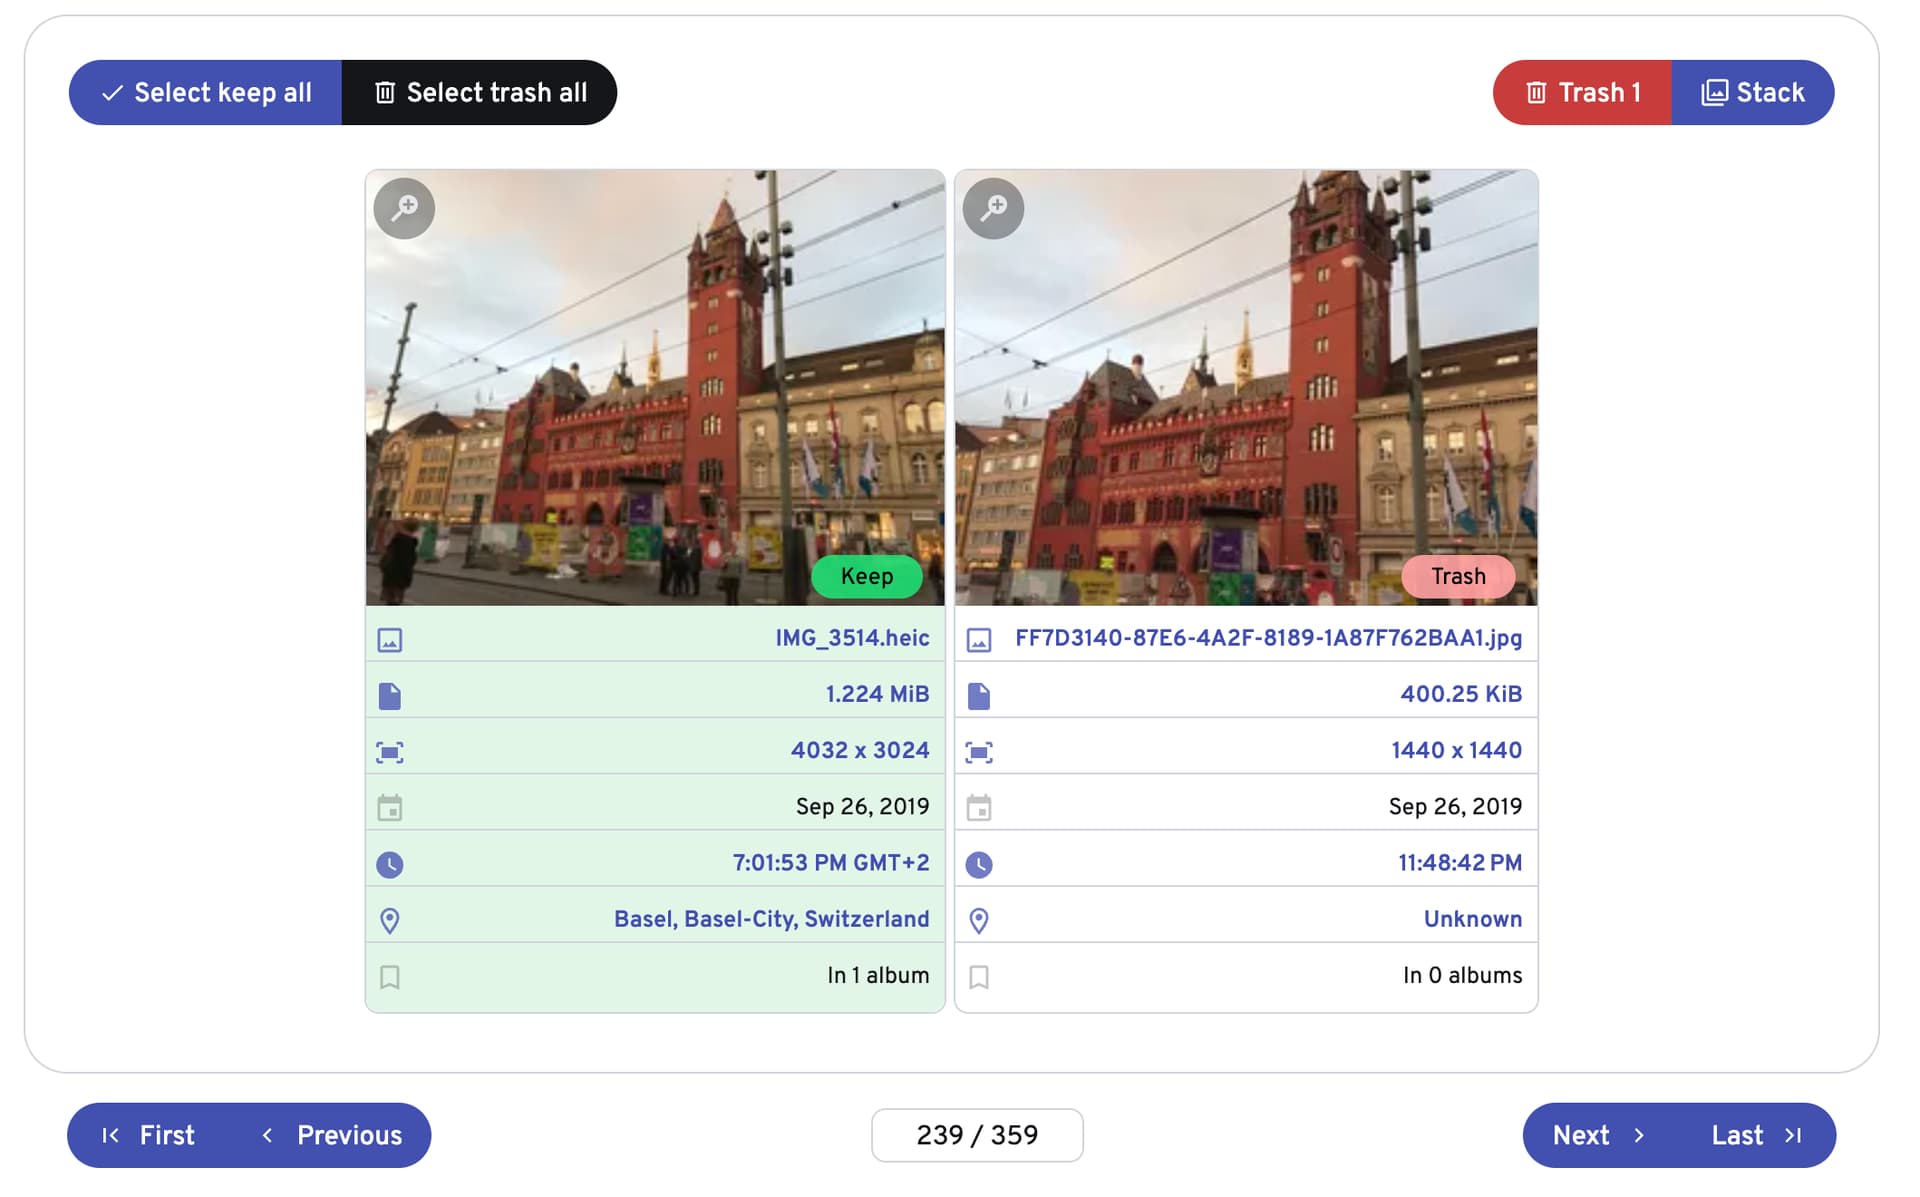This screenshot has height=1197, width=1920.
Task: Toggle the Trash badge on right photo
Action: [1457, 576]
